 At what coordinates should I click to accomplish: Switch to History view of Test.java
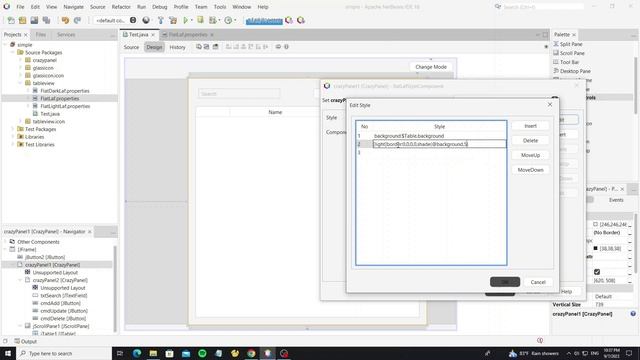tap(178, 47)
